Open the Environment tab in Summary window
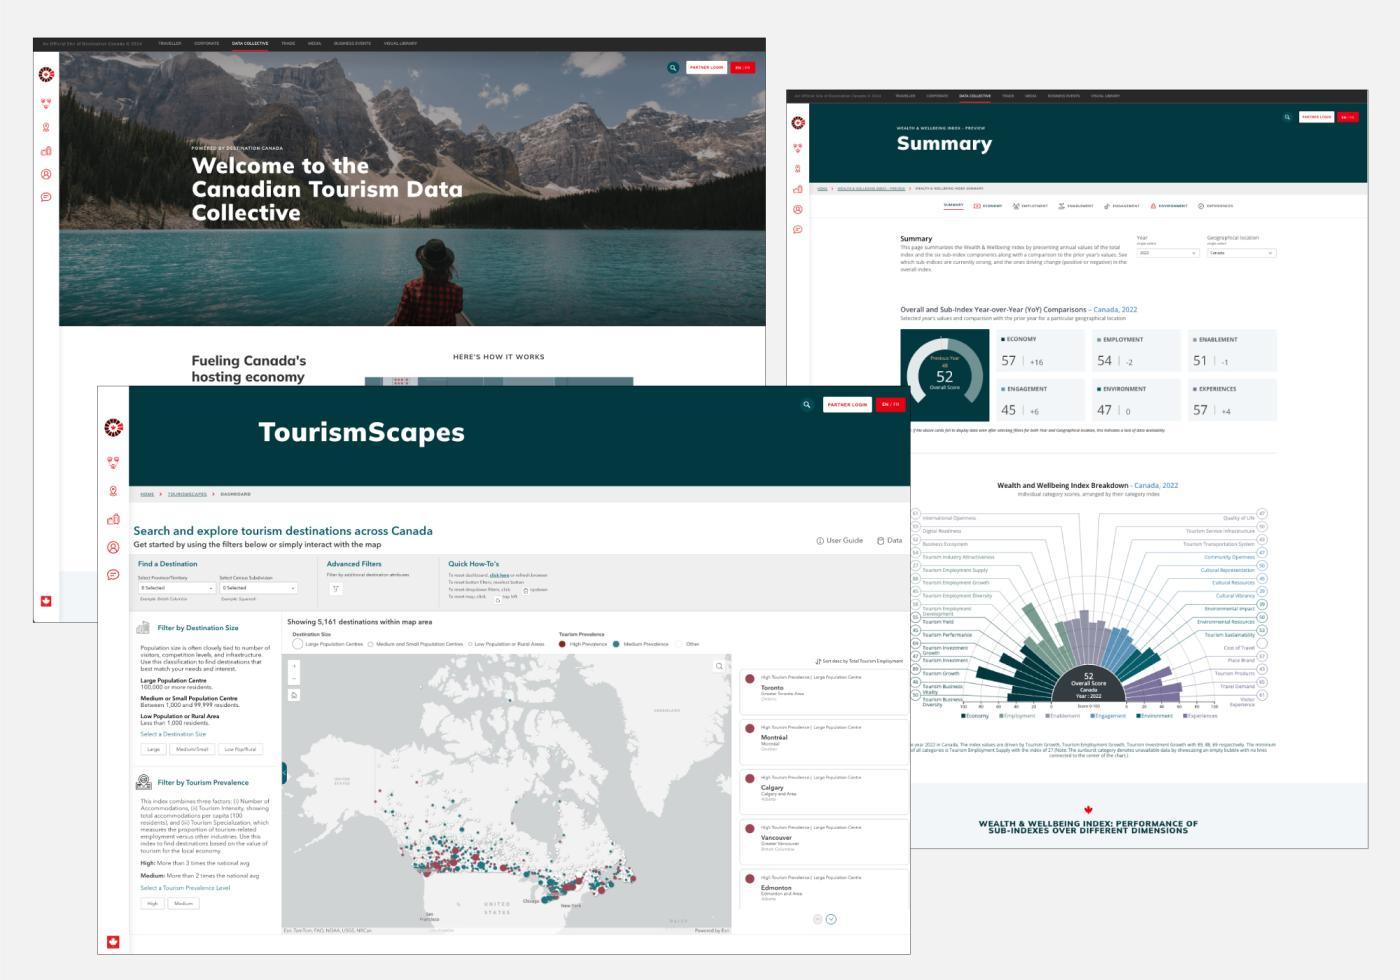Viewport: 1400px width, 980px height. tap(1169, 206)
